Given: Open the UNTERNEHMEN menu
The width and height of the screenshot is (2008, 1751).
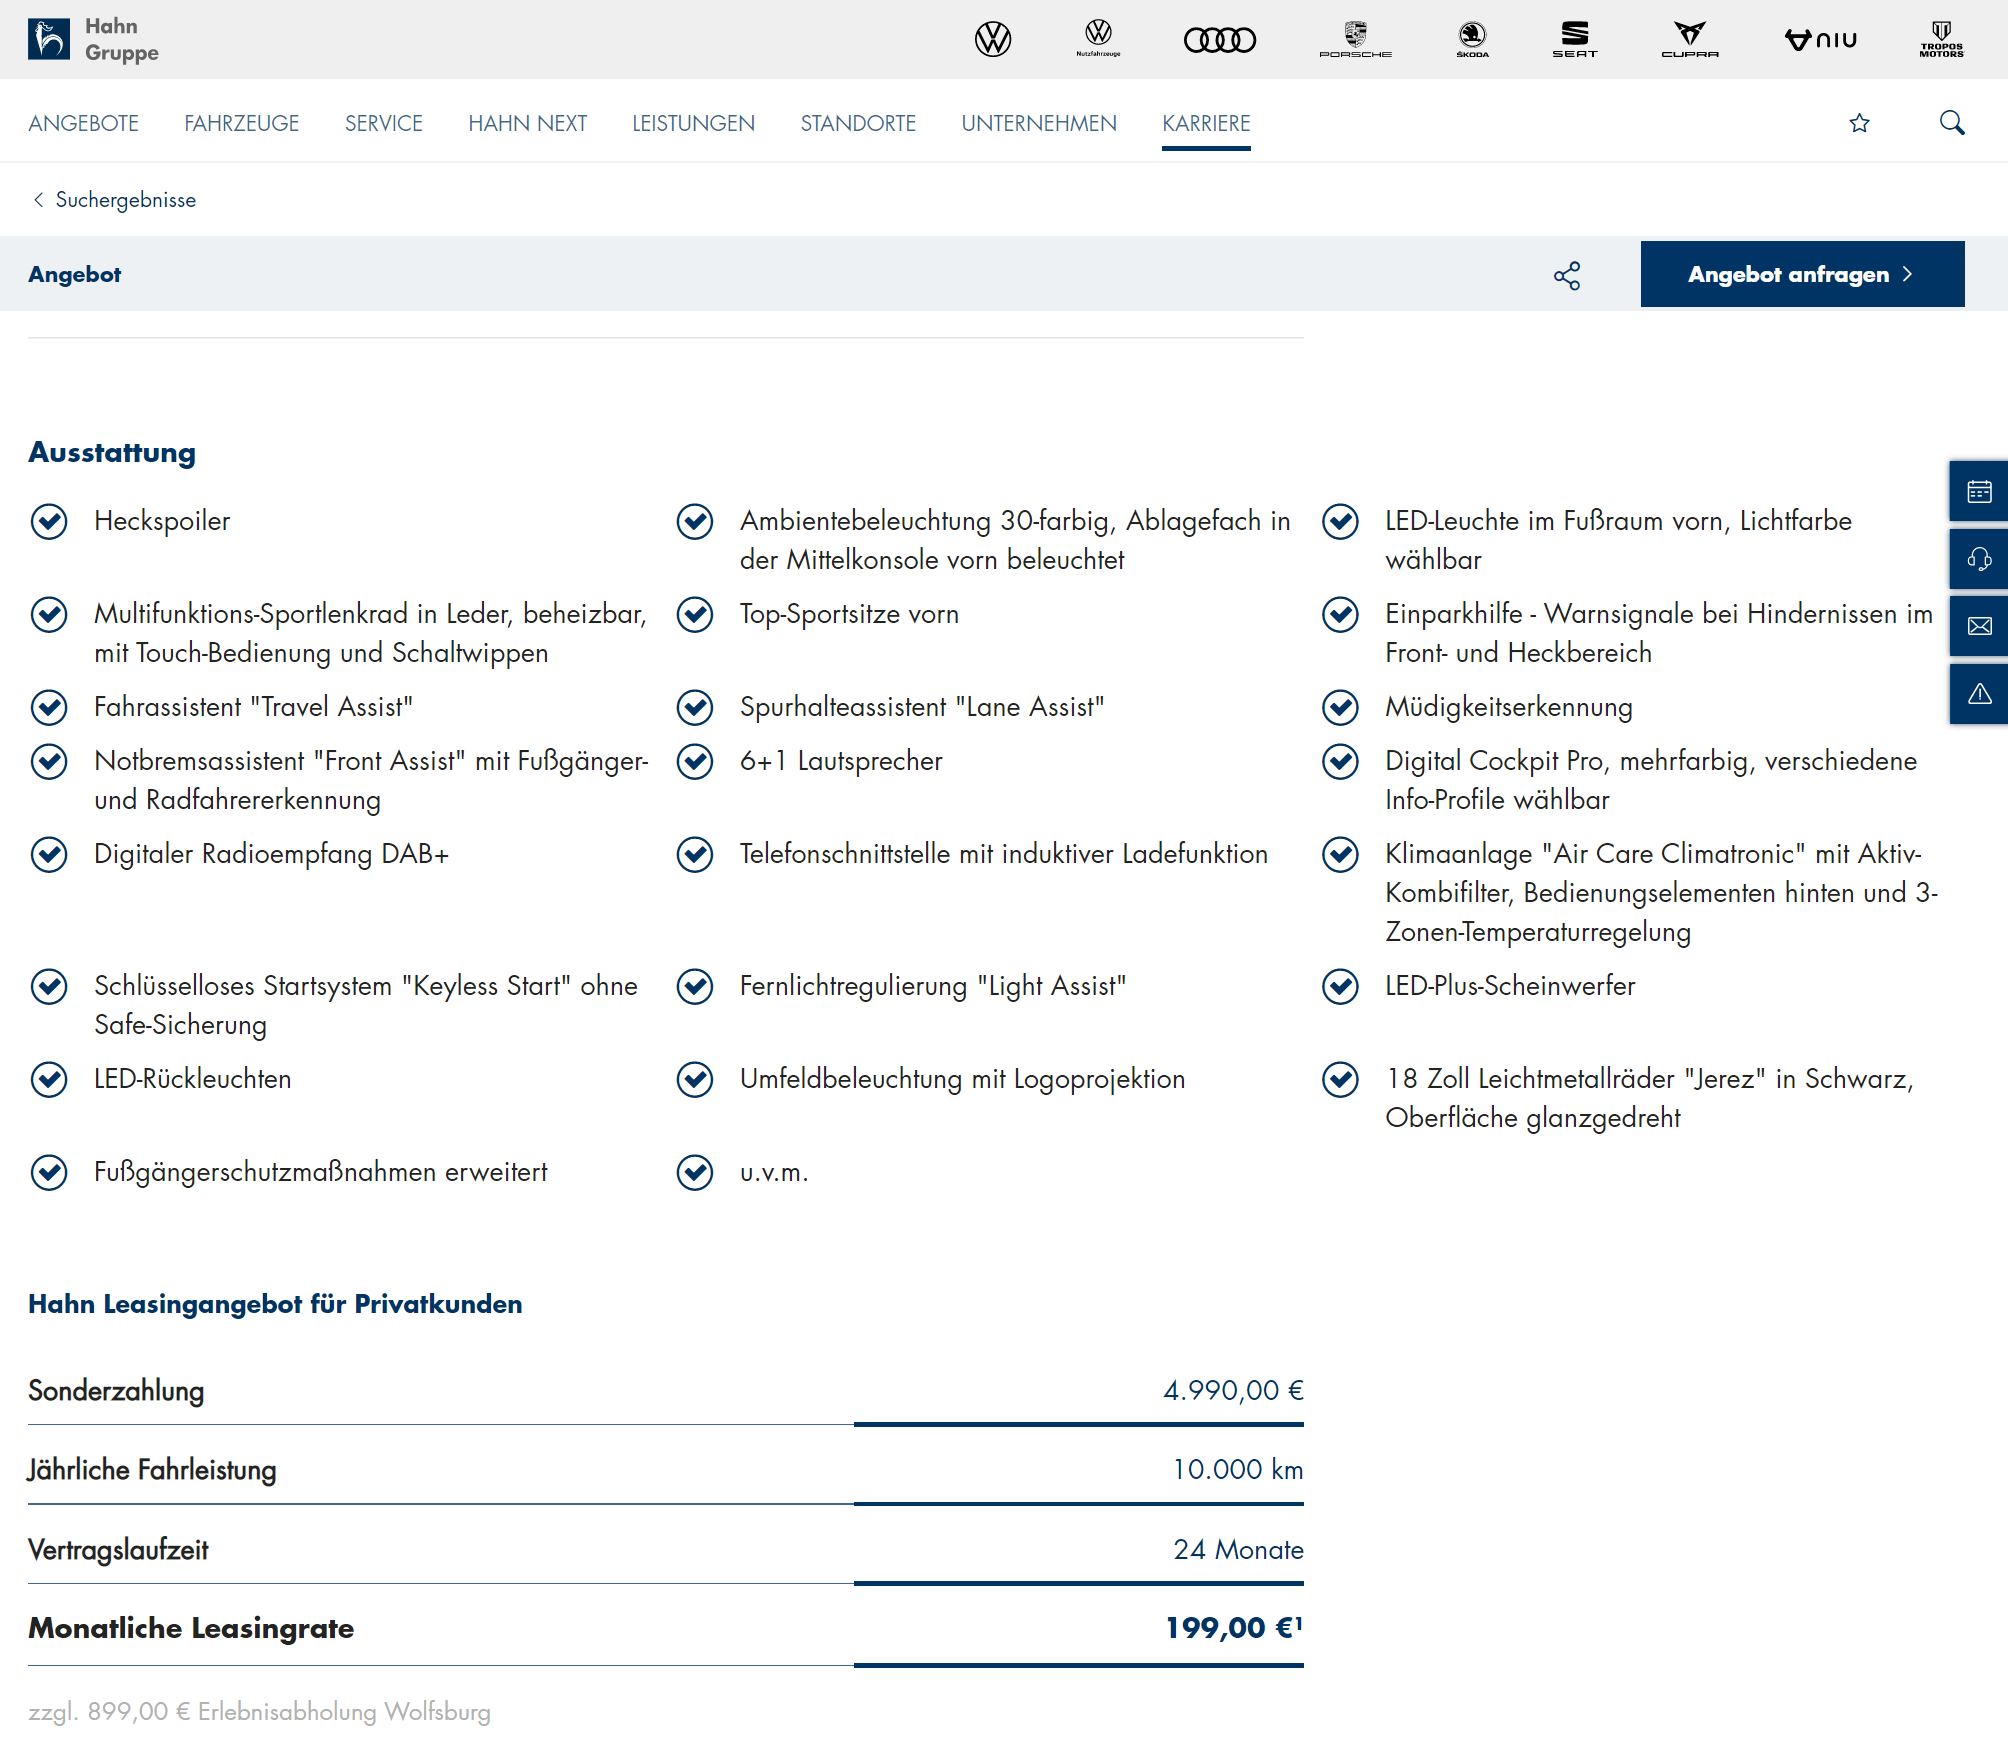Looking at the screenshot, I should pos(1039,123).
